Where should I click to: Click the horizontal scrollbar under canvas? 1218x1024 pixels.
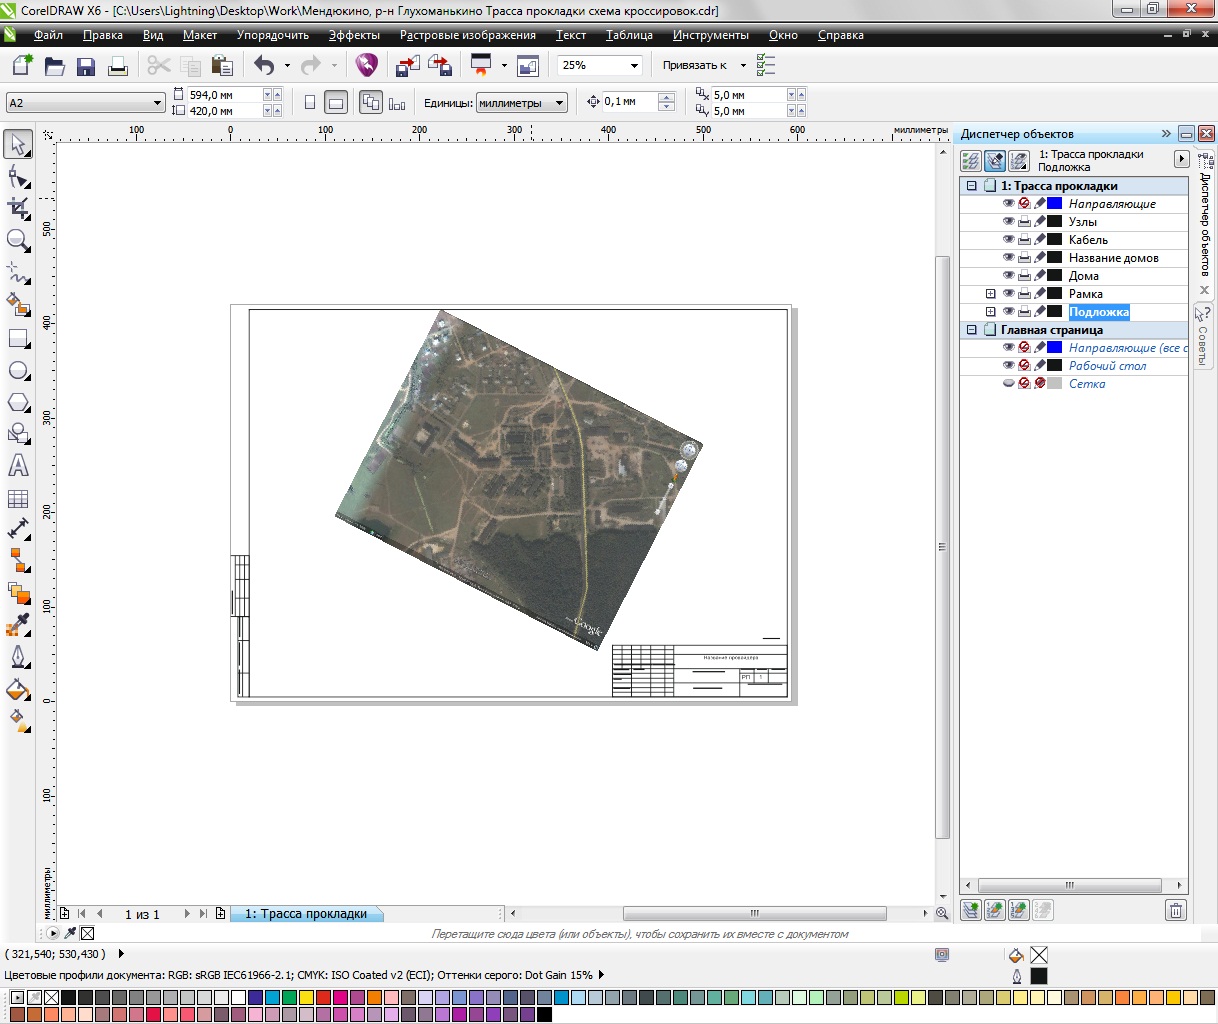pyautogui.click(x=755, y=914)
